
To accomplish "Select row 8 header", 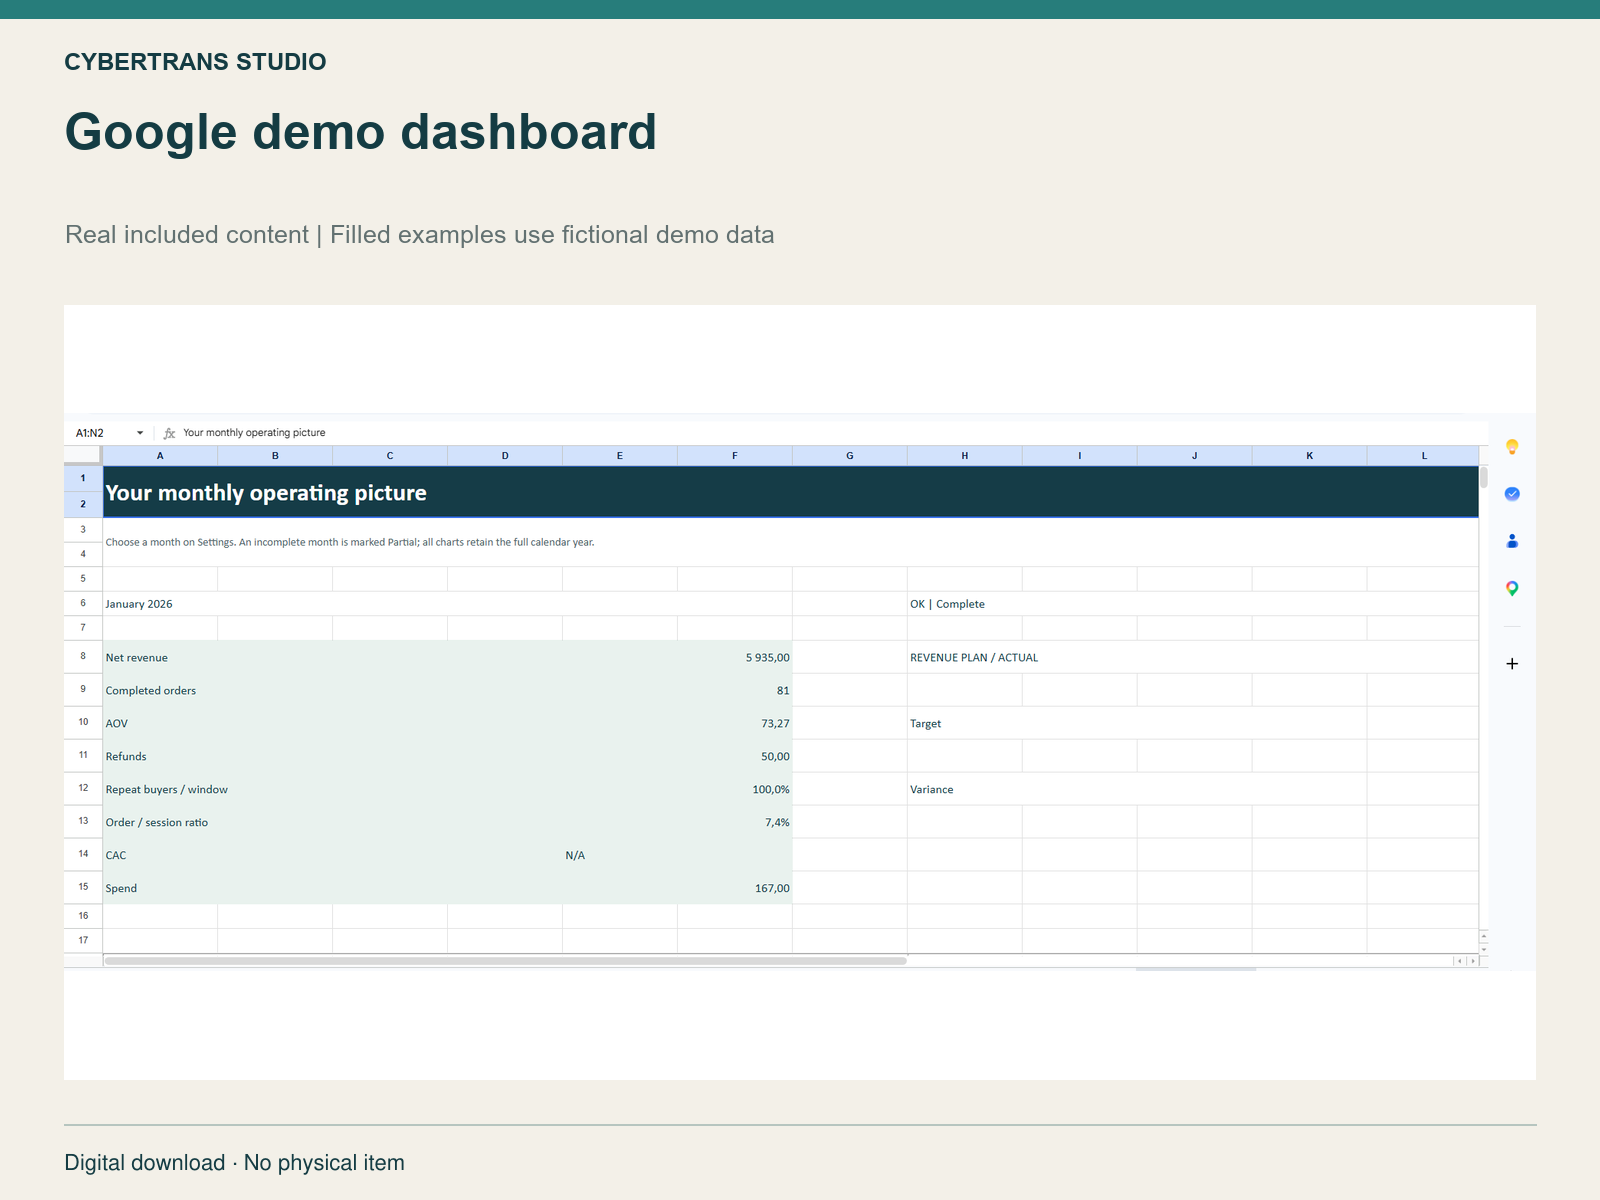I will [83, 657].
